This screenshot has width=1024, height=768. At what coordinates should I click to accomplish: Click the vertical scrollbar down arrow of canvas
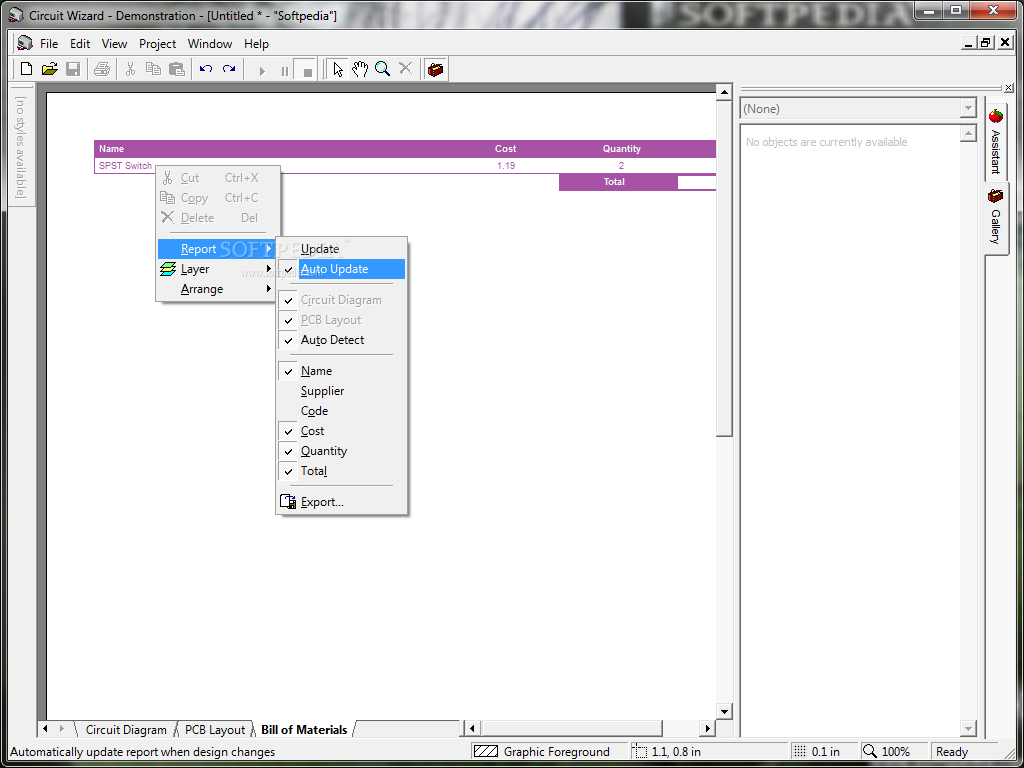(x=724, y=712)
